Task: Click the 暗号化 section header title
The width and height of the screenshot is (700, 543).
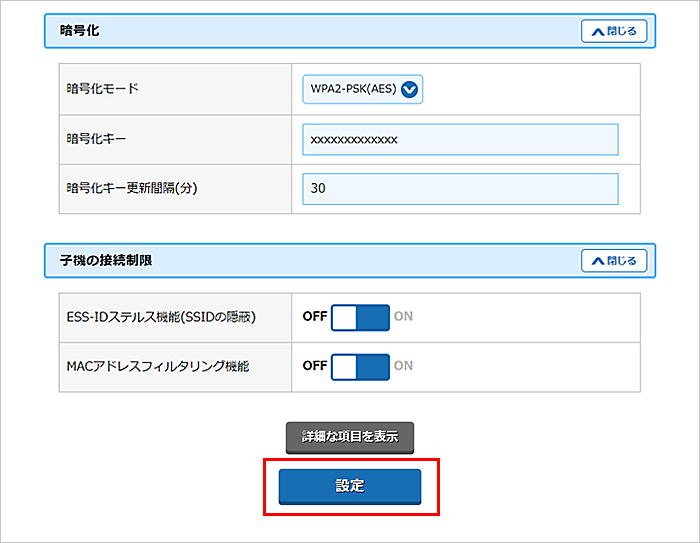Action: [x=80, y=31]
